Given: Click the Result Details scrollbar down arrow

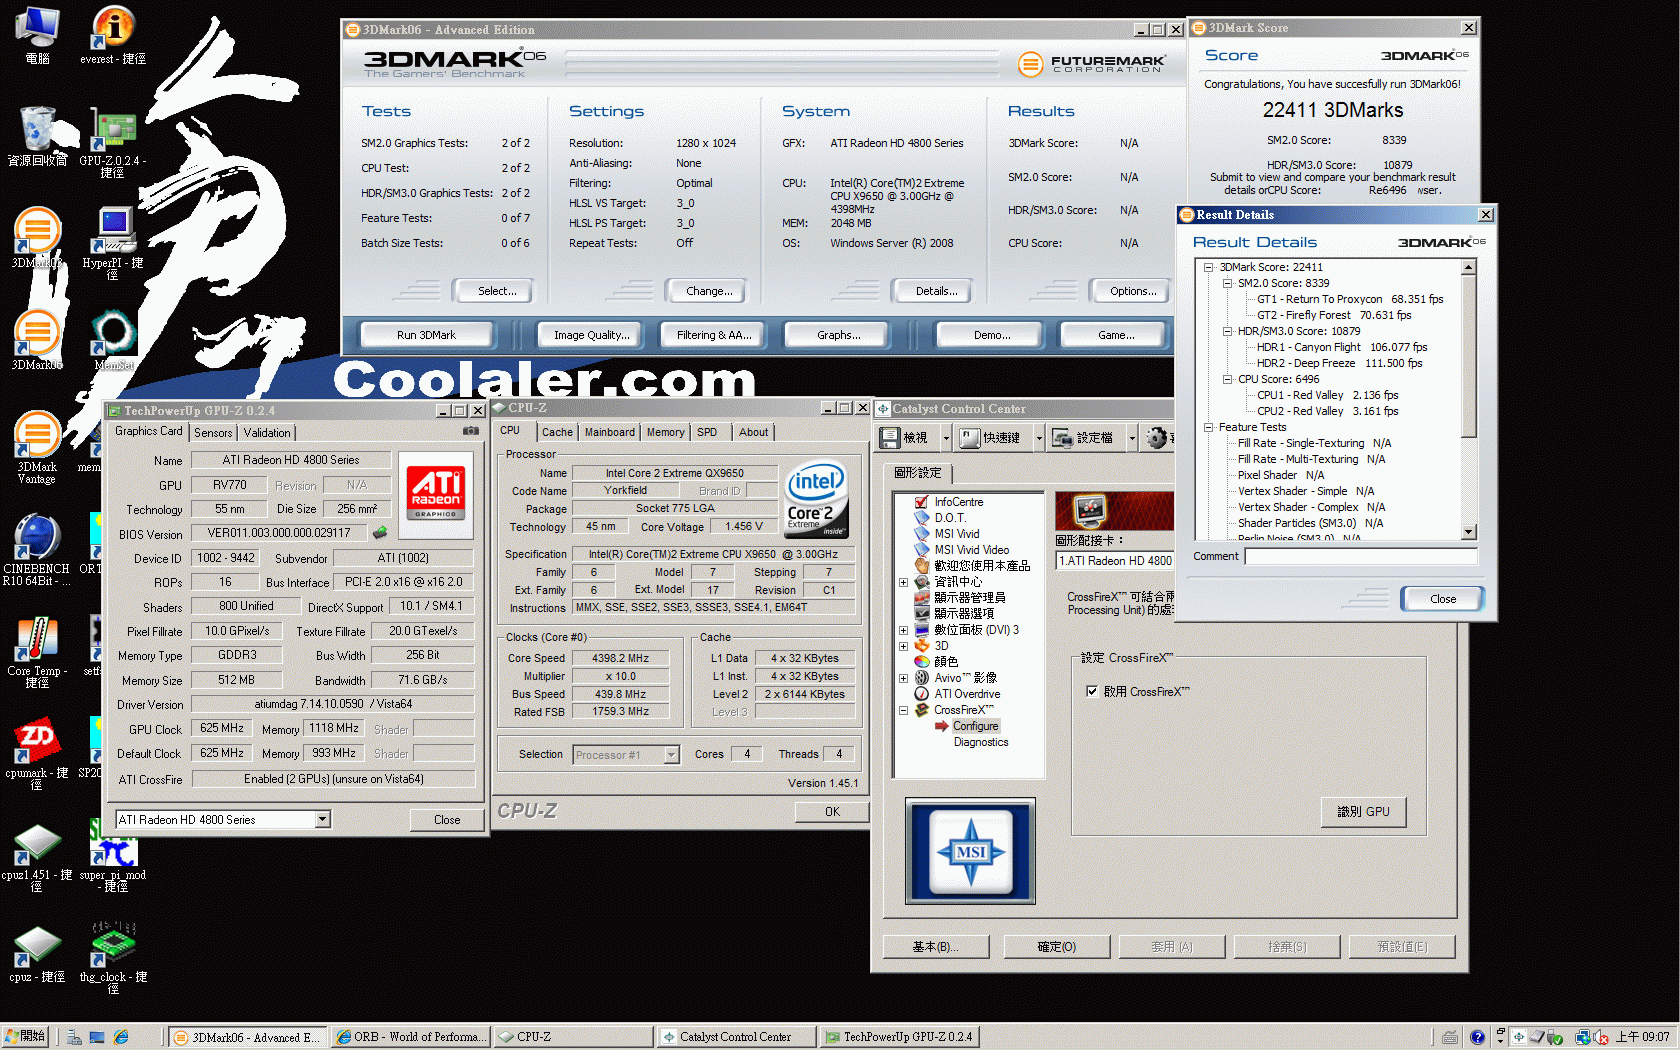Looking at the screenshot, I should coord(1469,532).
